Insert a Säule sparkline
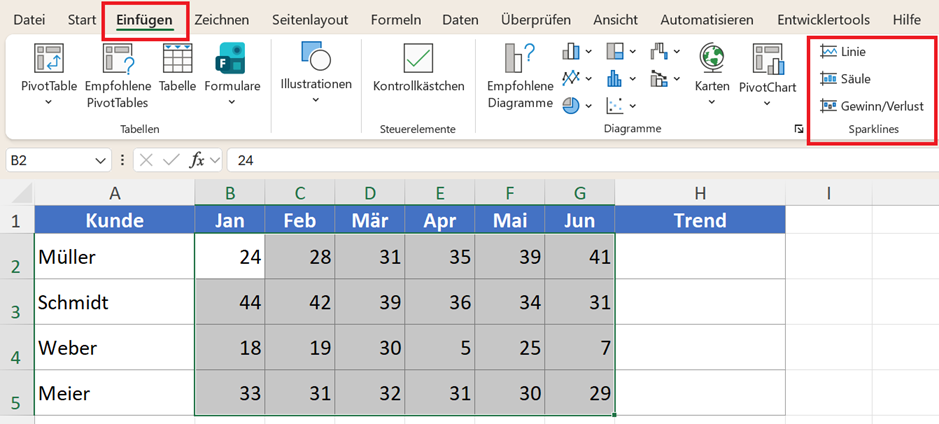The image size is (939, 424). click(845, 78)
